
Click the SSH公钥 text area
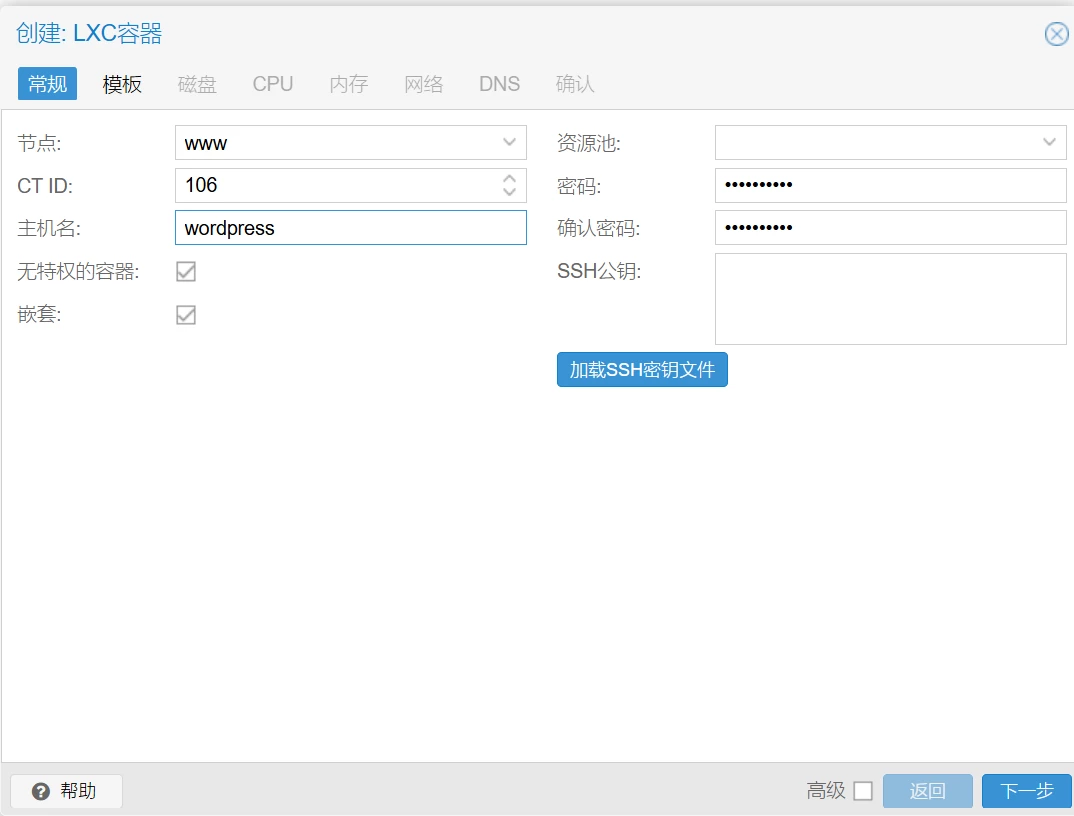click(x=890, y=298)
